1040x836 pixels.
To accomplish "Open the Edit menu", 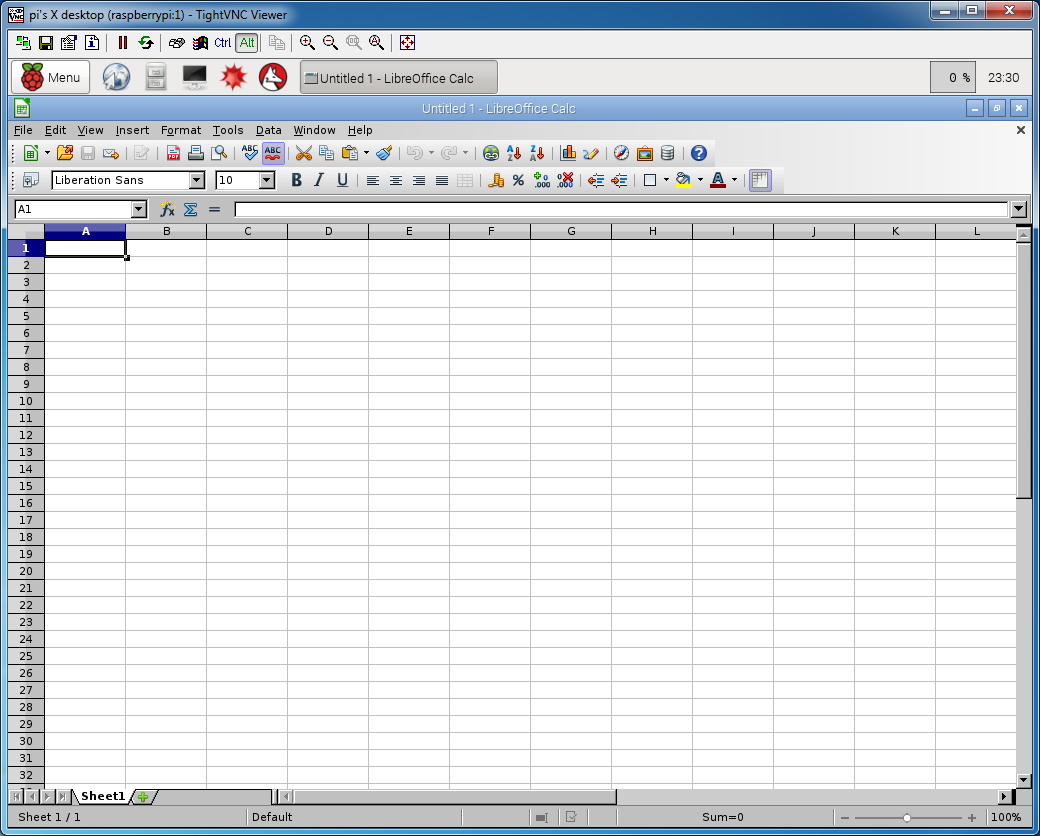I will click(55, 130).
